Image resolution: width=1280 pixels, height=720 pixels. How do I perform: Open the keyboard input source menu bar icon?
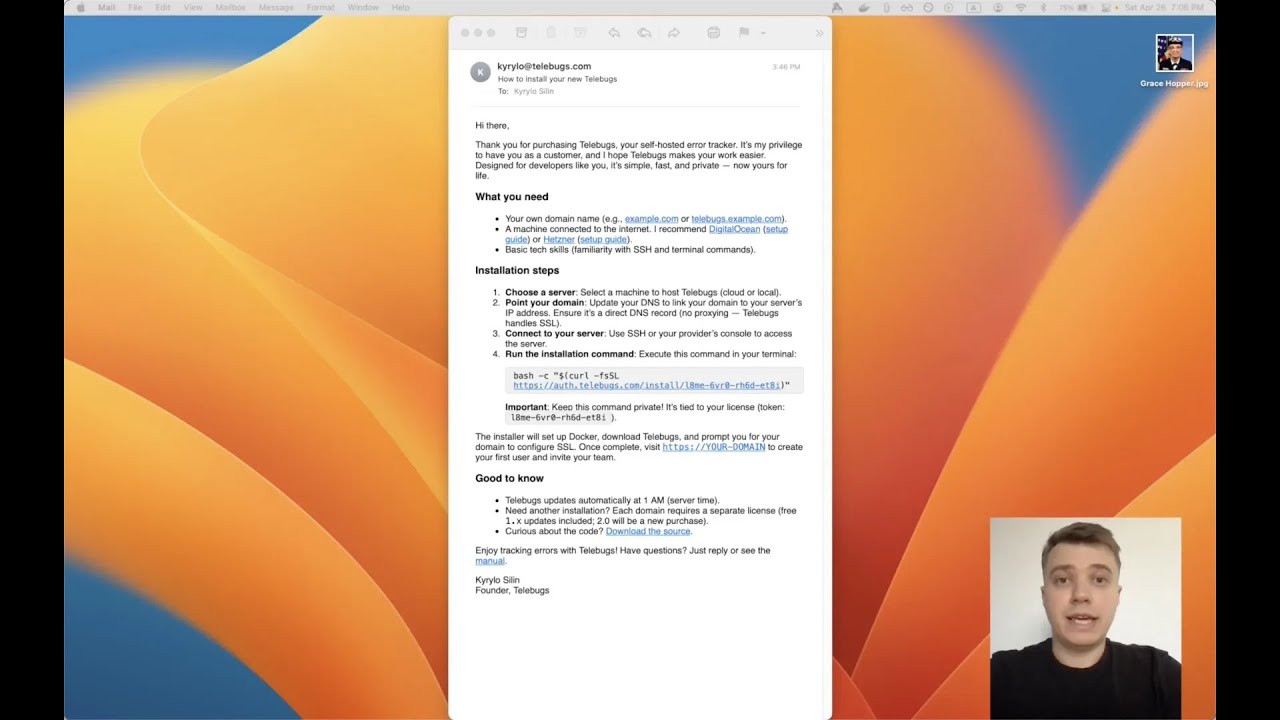tap(973, 7)
